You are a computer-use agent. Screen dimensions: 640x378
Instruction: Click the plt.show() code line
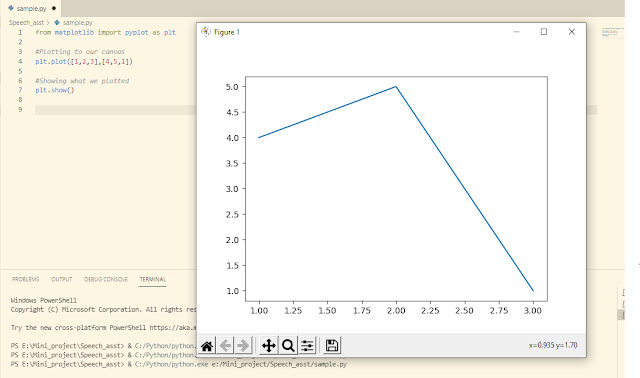[x=55, y=90]
